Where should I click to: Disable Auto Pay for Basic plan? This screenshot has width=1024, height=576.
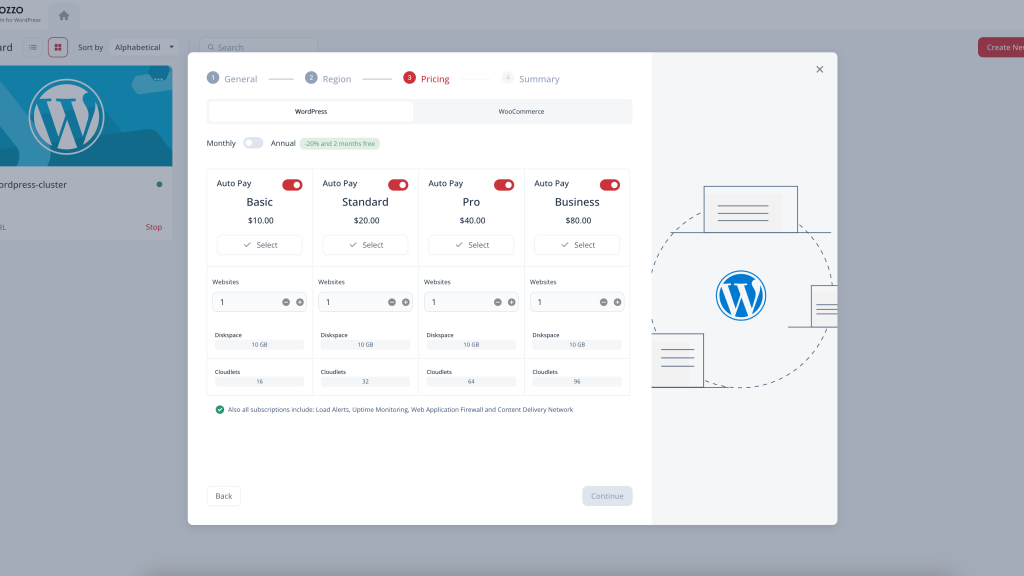point(292,185)
